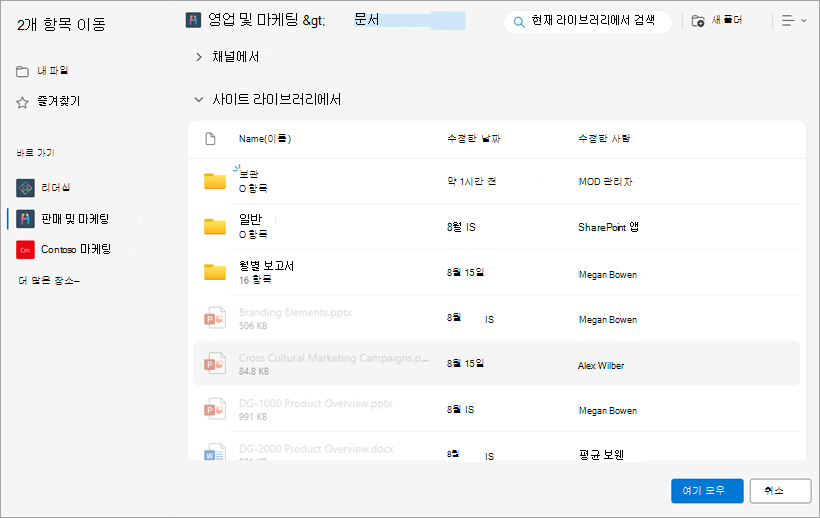Click the 즐겨찾기 star icon
The width and height of the screenshot is (820, 518).
[22, 102]
